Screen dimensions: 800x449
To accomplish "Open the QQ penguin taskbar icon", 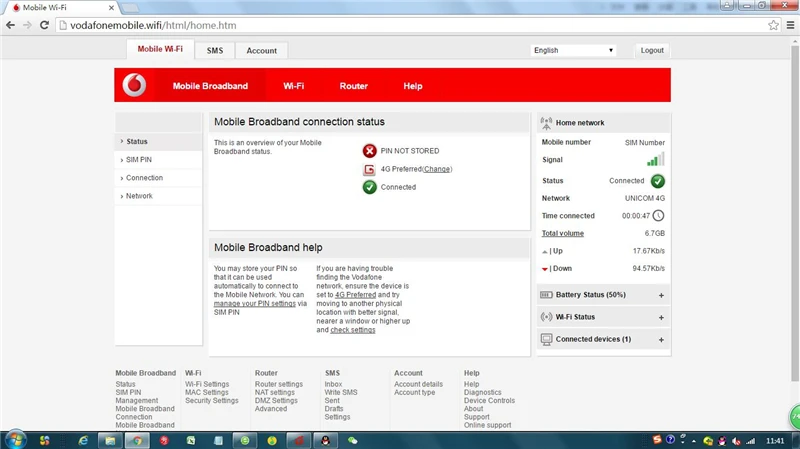I will (325, 440).
